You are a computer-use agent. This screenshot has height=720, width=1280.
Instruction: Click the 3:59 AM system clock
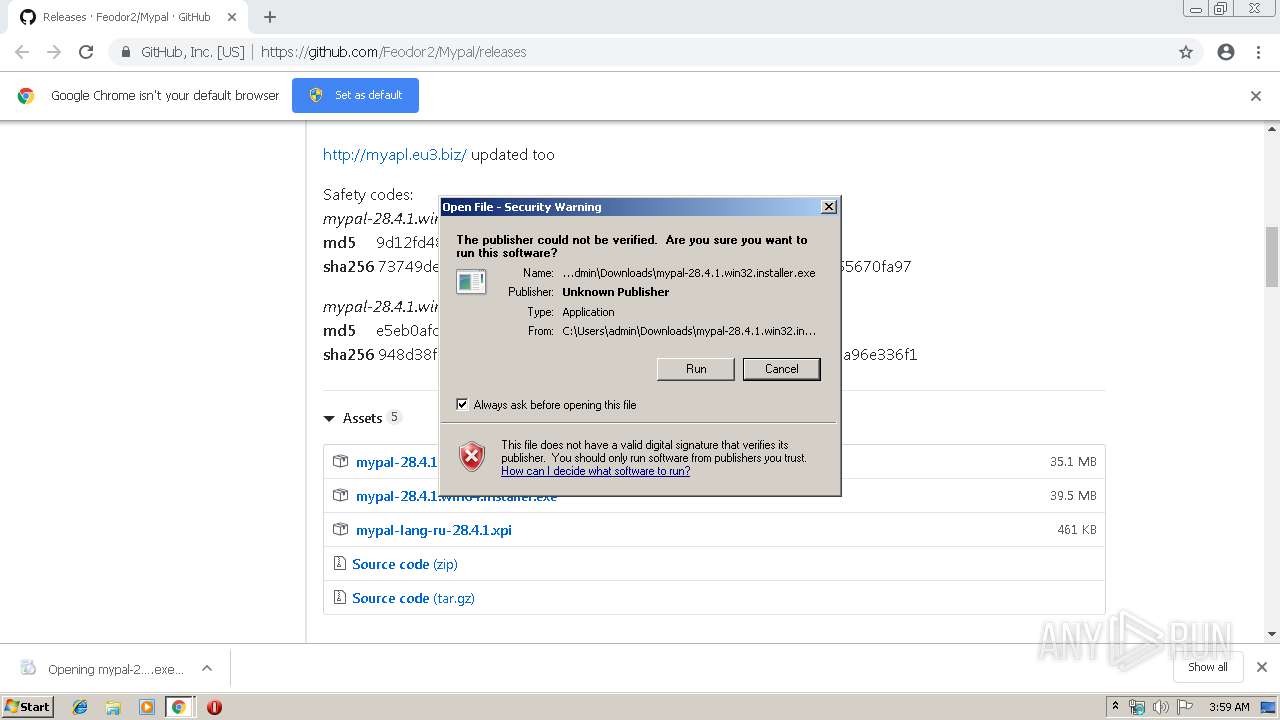[x=1229, y=707]
